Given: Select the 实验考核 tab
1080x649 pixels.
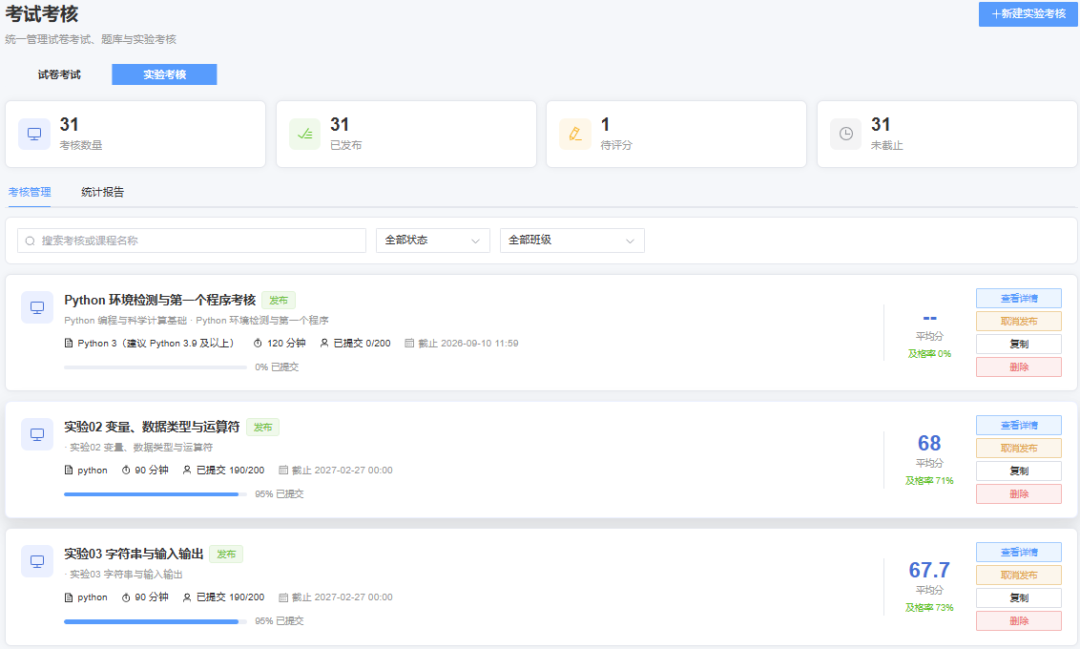Looking at the screenshot, I should pyautogui.click(x=165, y=74).
